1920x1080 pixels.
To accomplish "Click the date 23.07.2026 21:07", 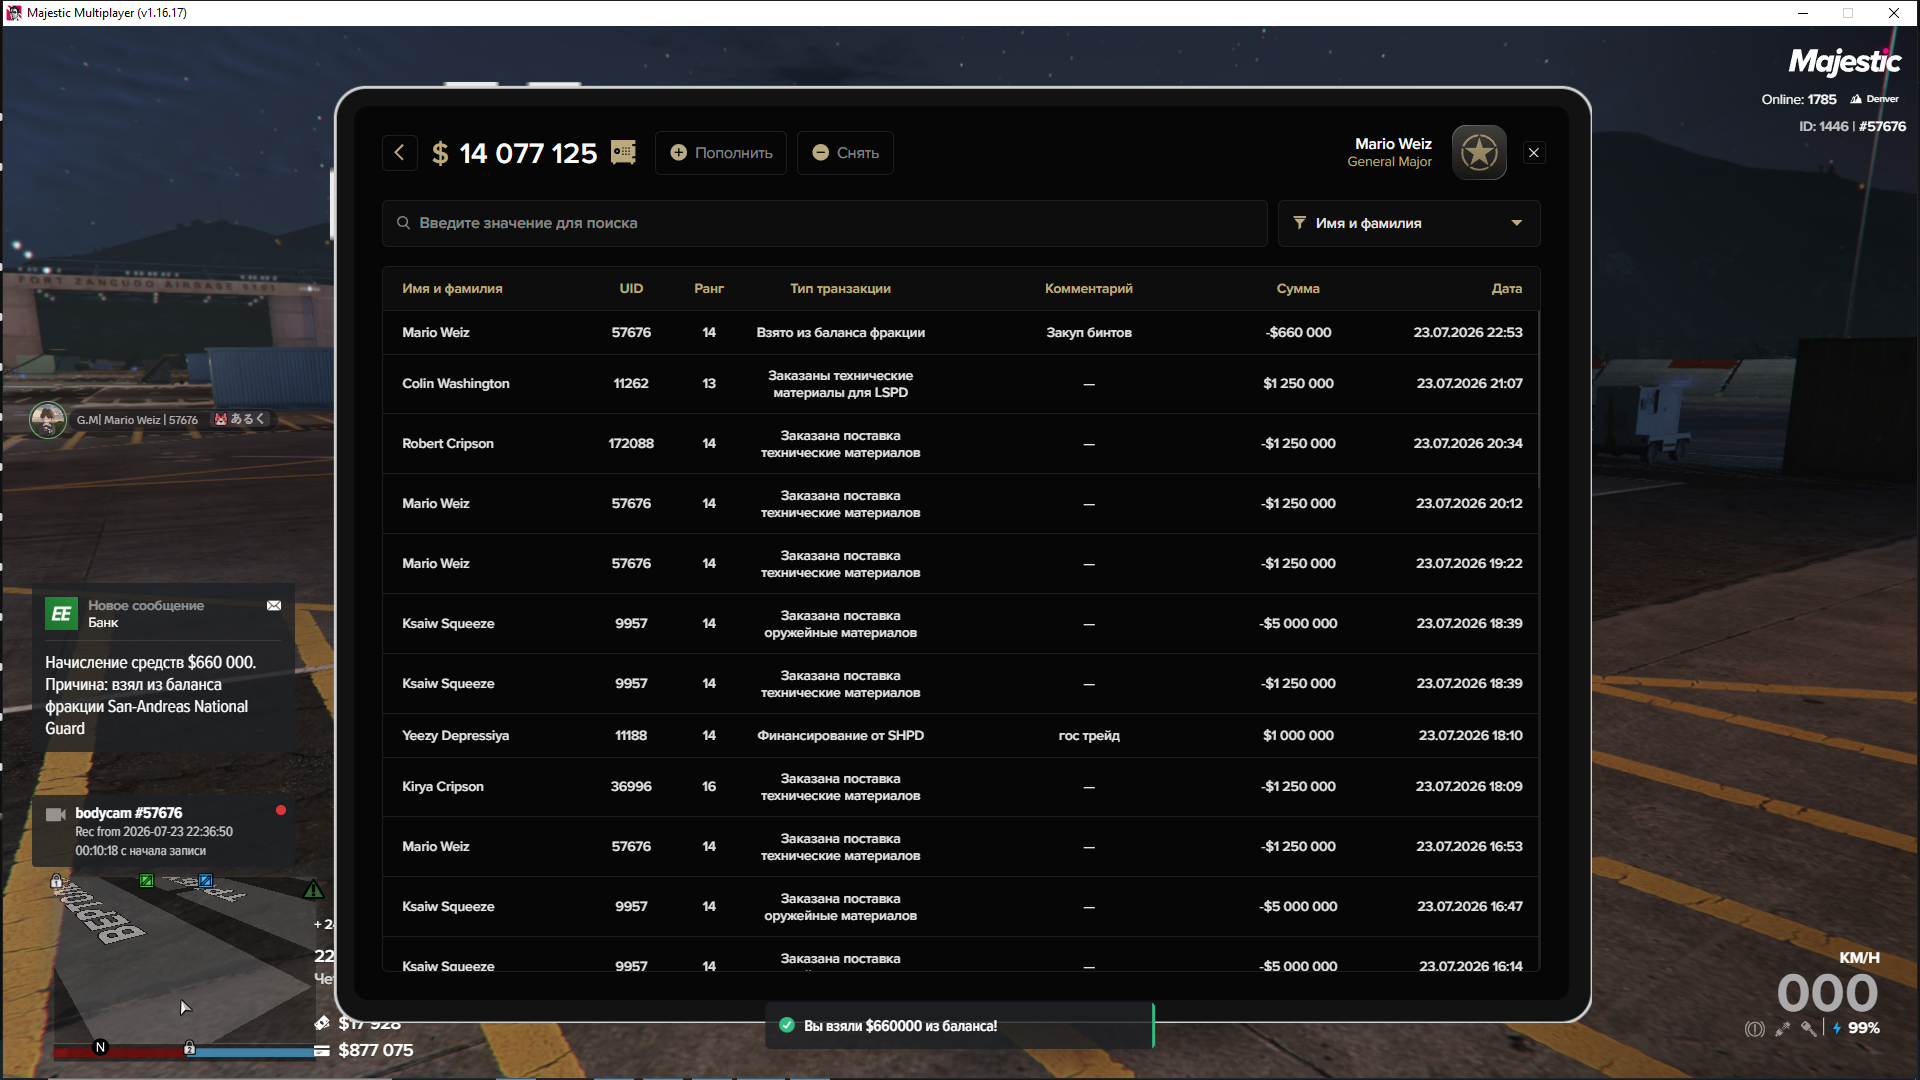I will click(1469, 384).
